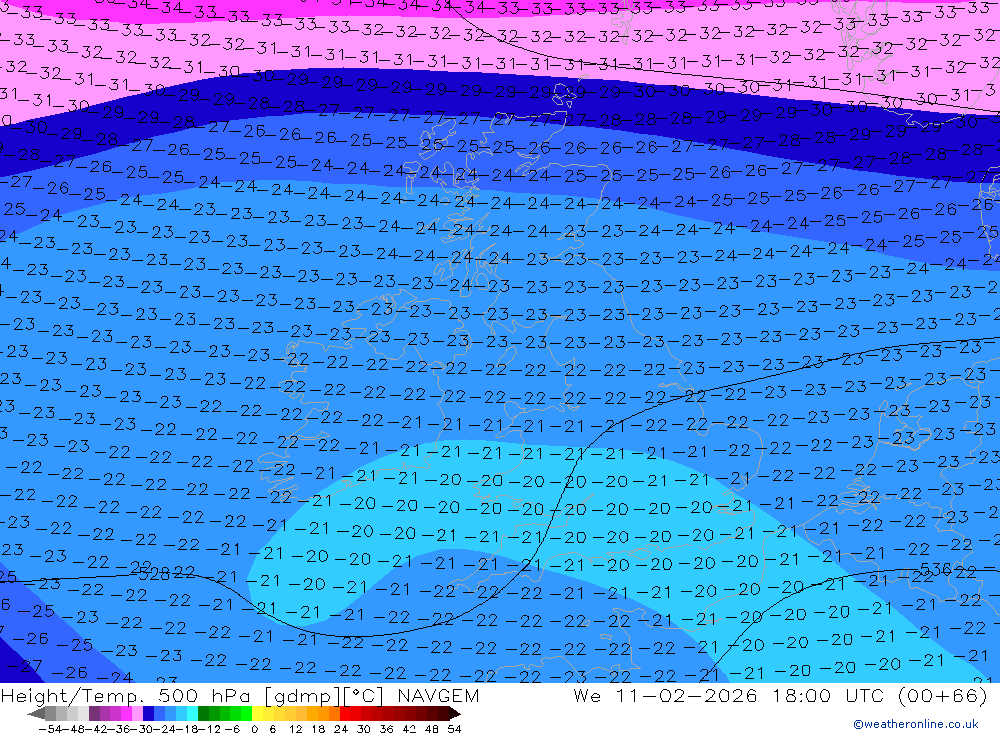Click the gray left arrow of color scale

tap(36, 714)
